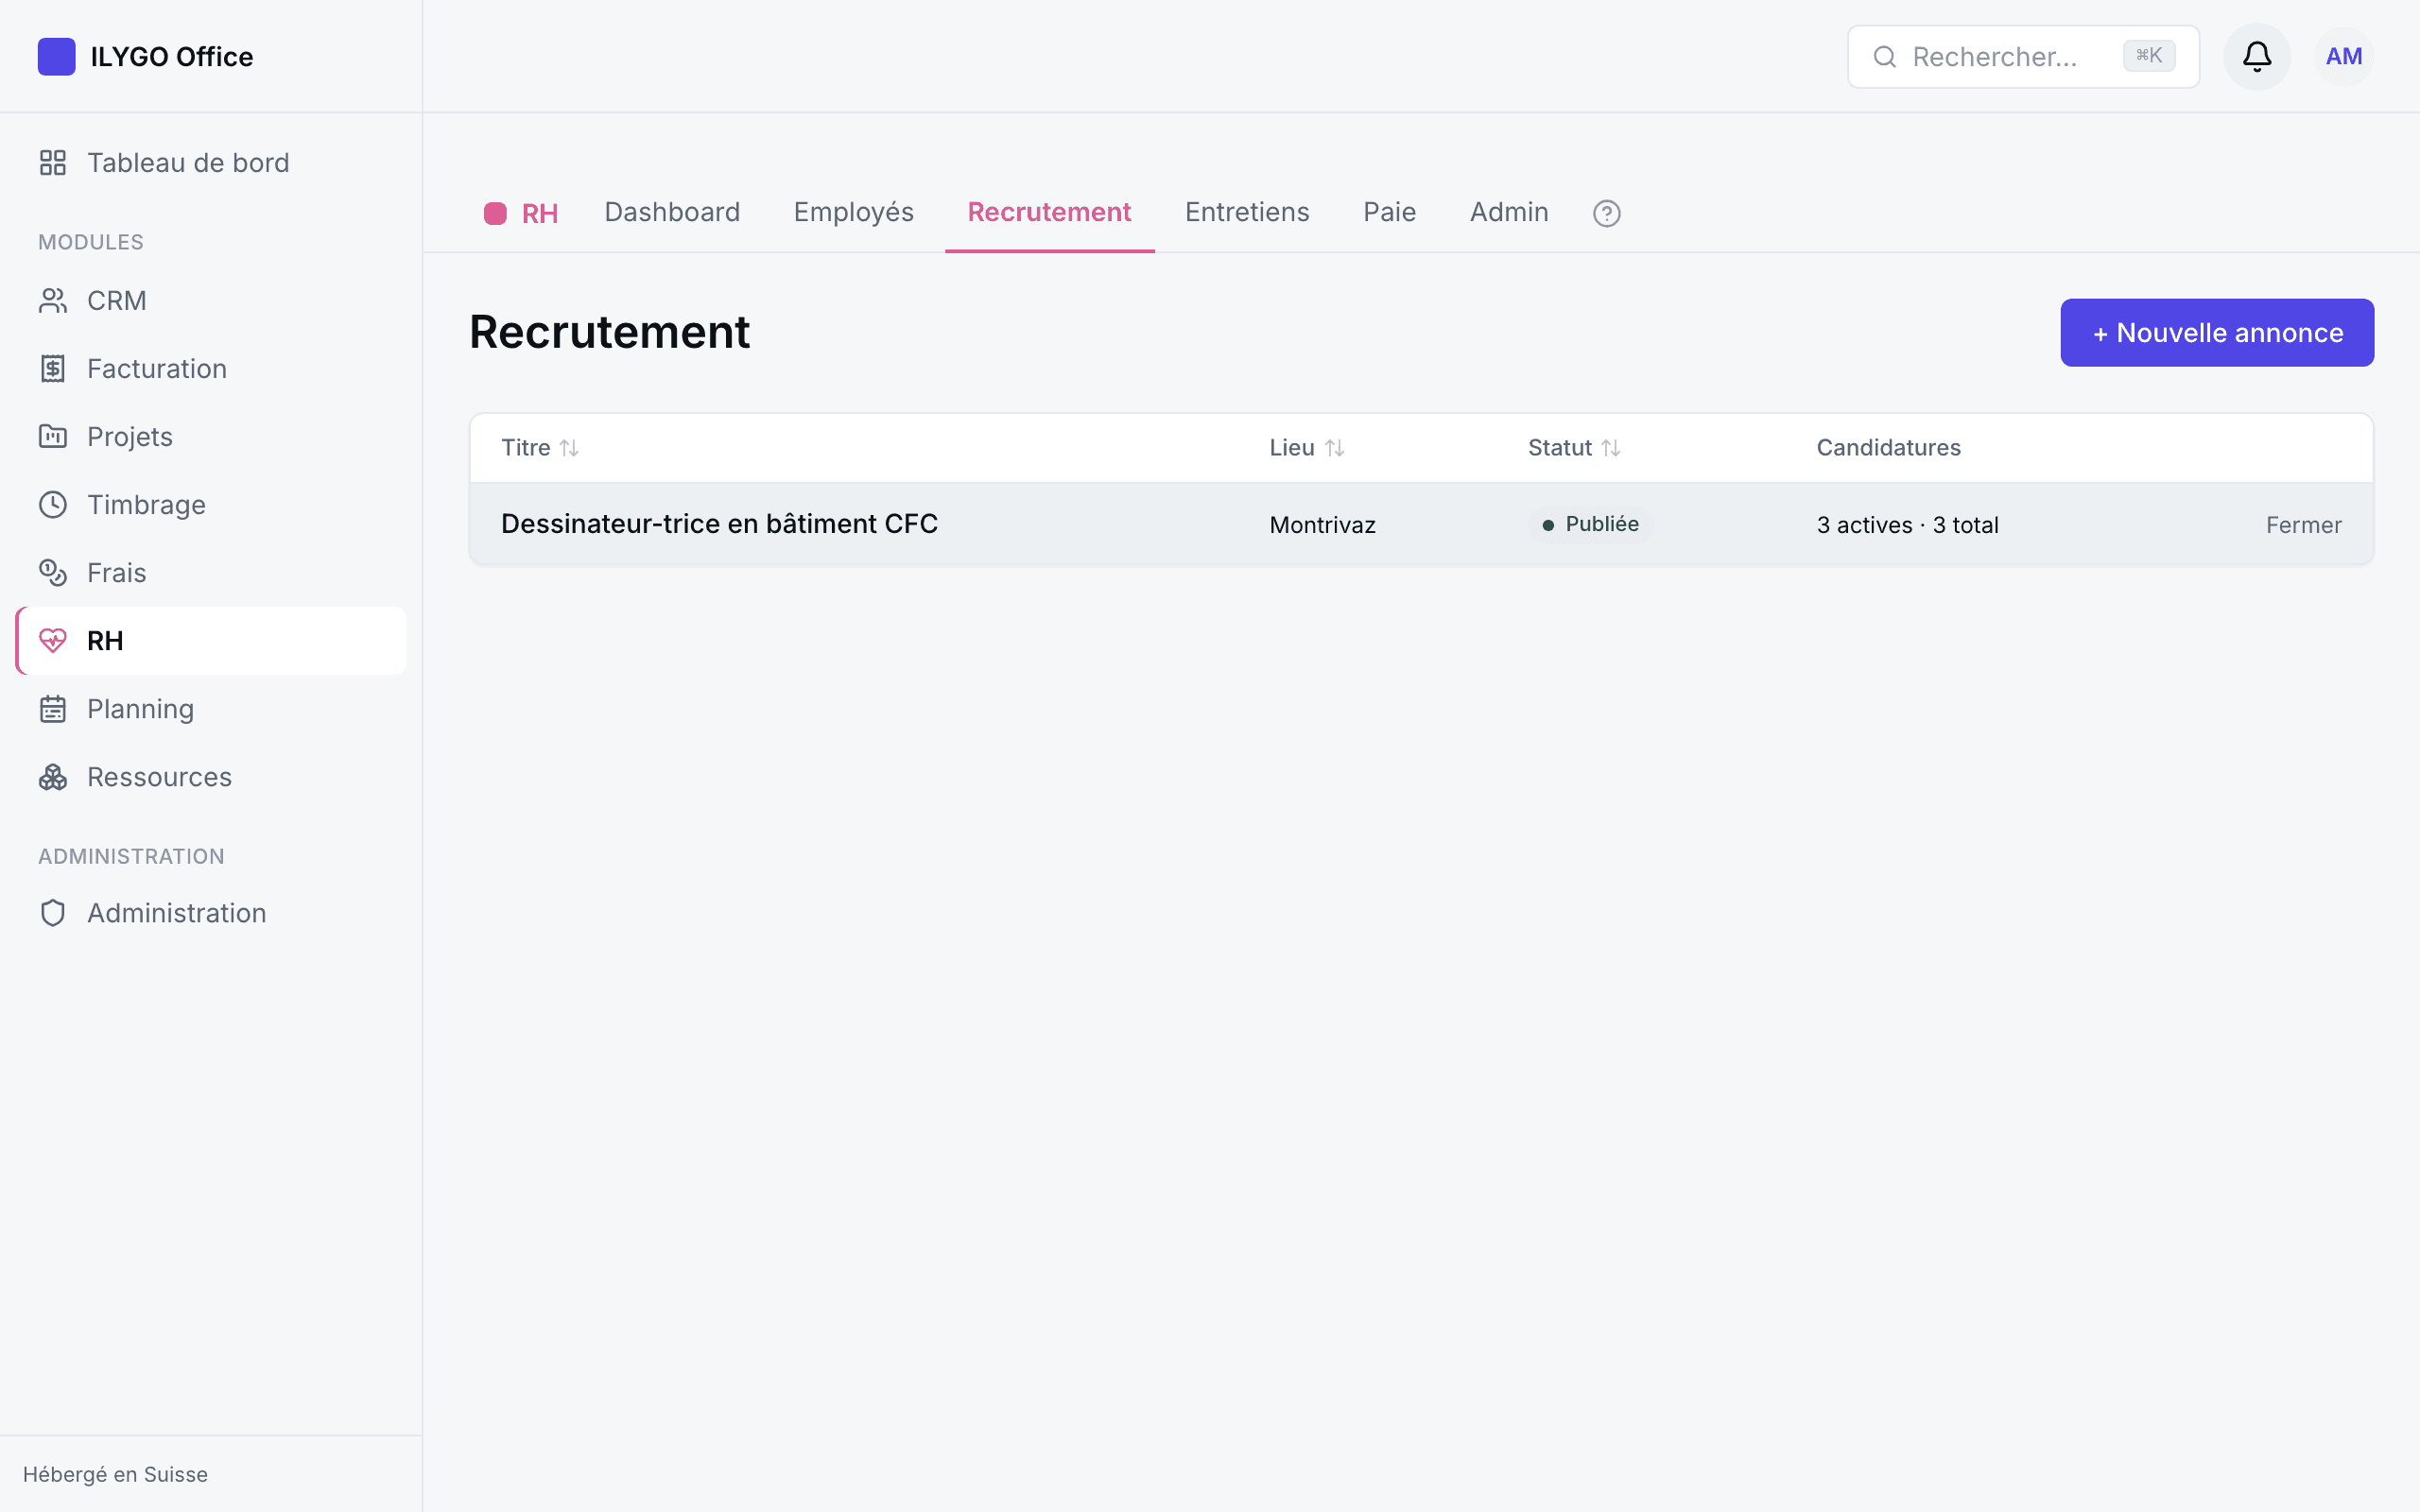Click the ILYGO Office title text

click(172, 57)
